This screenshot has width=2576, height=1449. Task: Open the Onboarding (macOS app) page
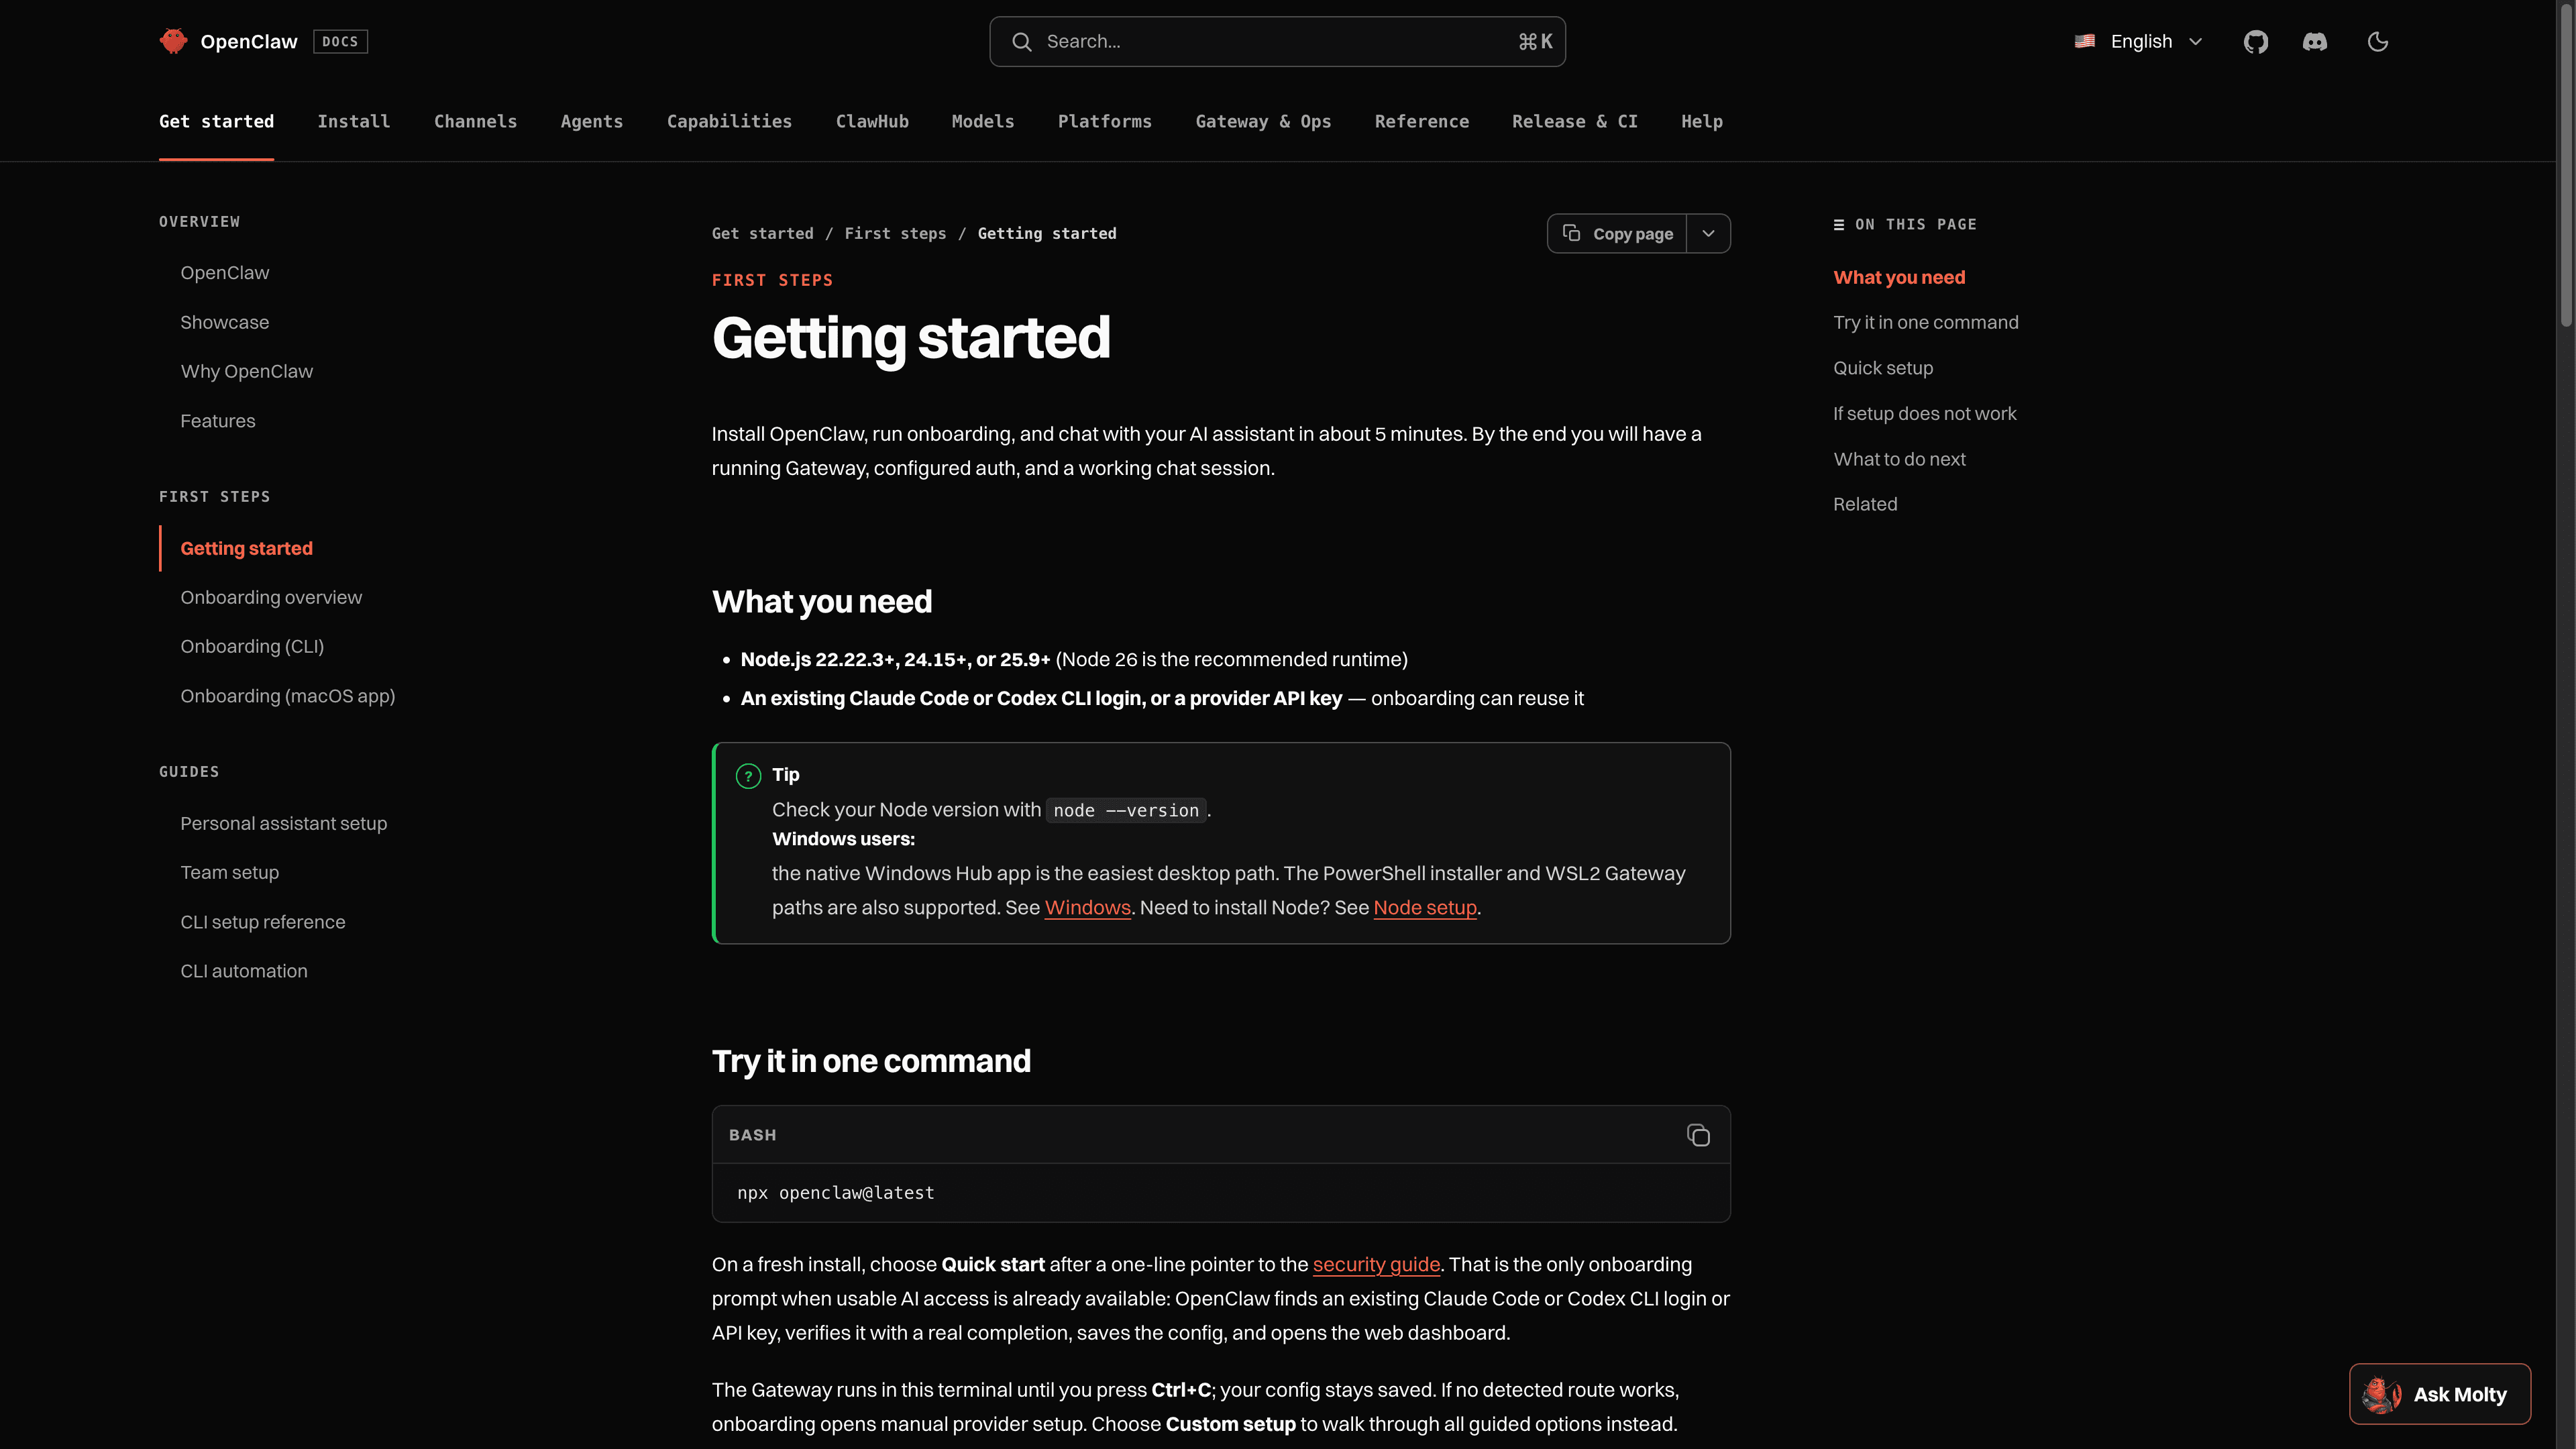coord(287,696)
